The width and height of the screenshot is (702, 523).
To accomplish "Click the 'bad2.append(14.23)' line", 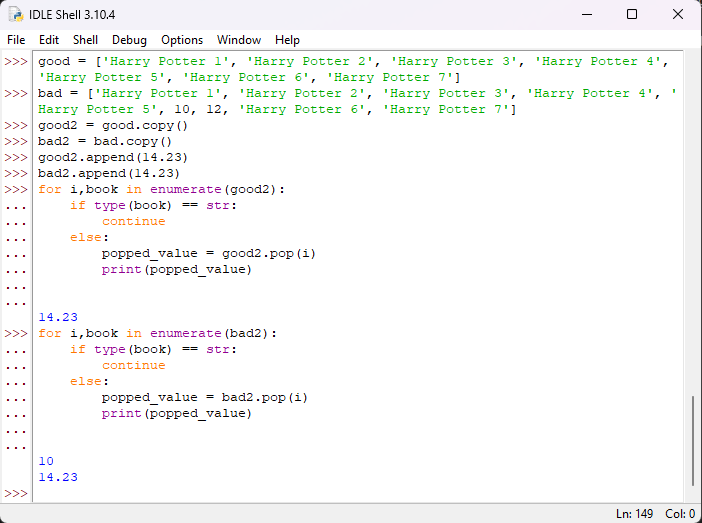I will click(109, 173).
